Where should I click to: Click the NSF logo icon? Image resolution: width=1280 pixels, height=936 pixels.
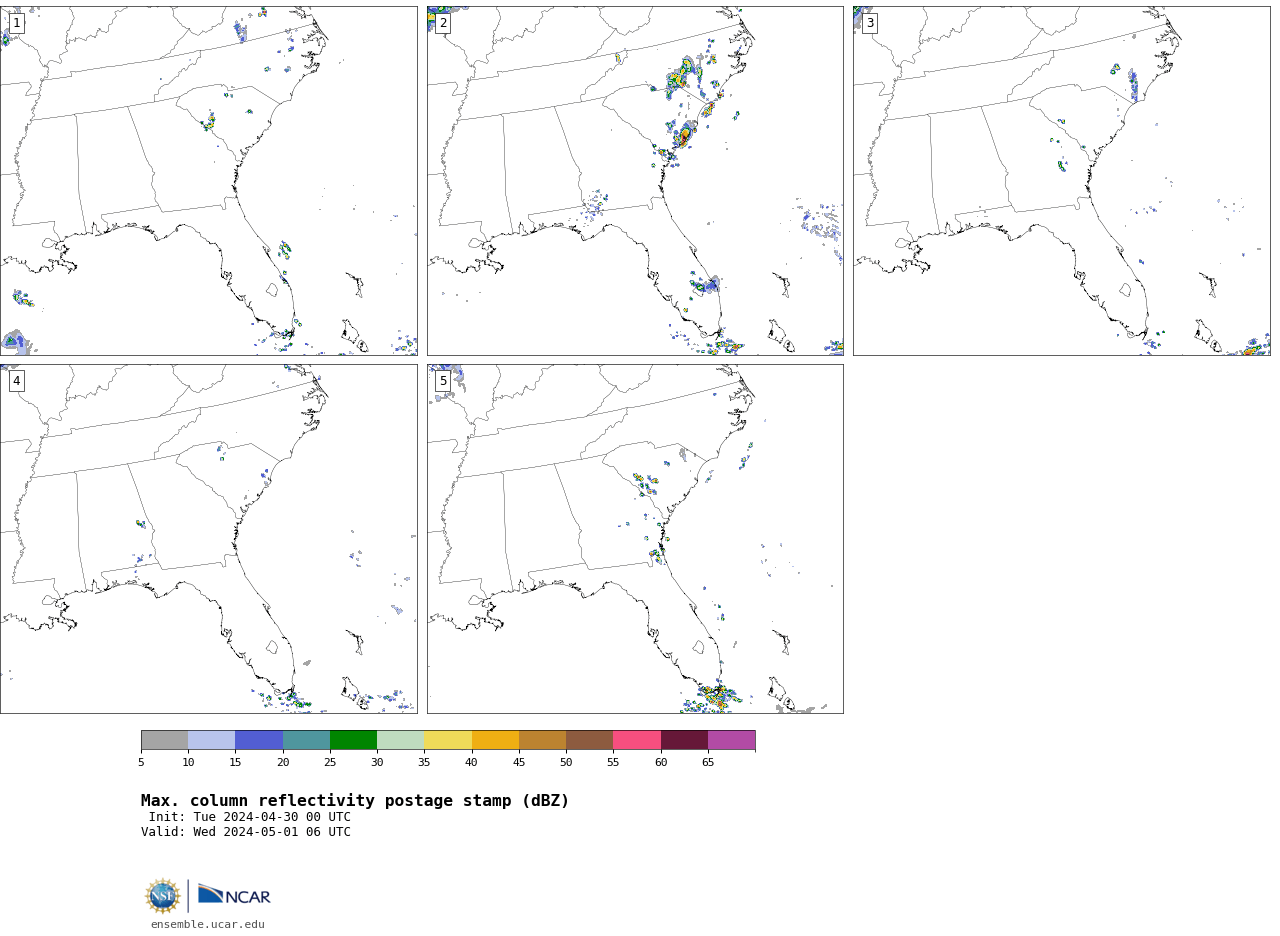163,896
